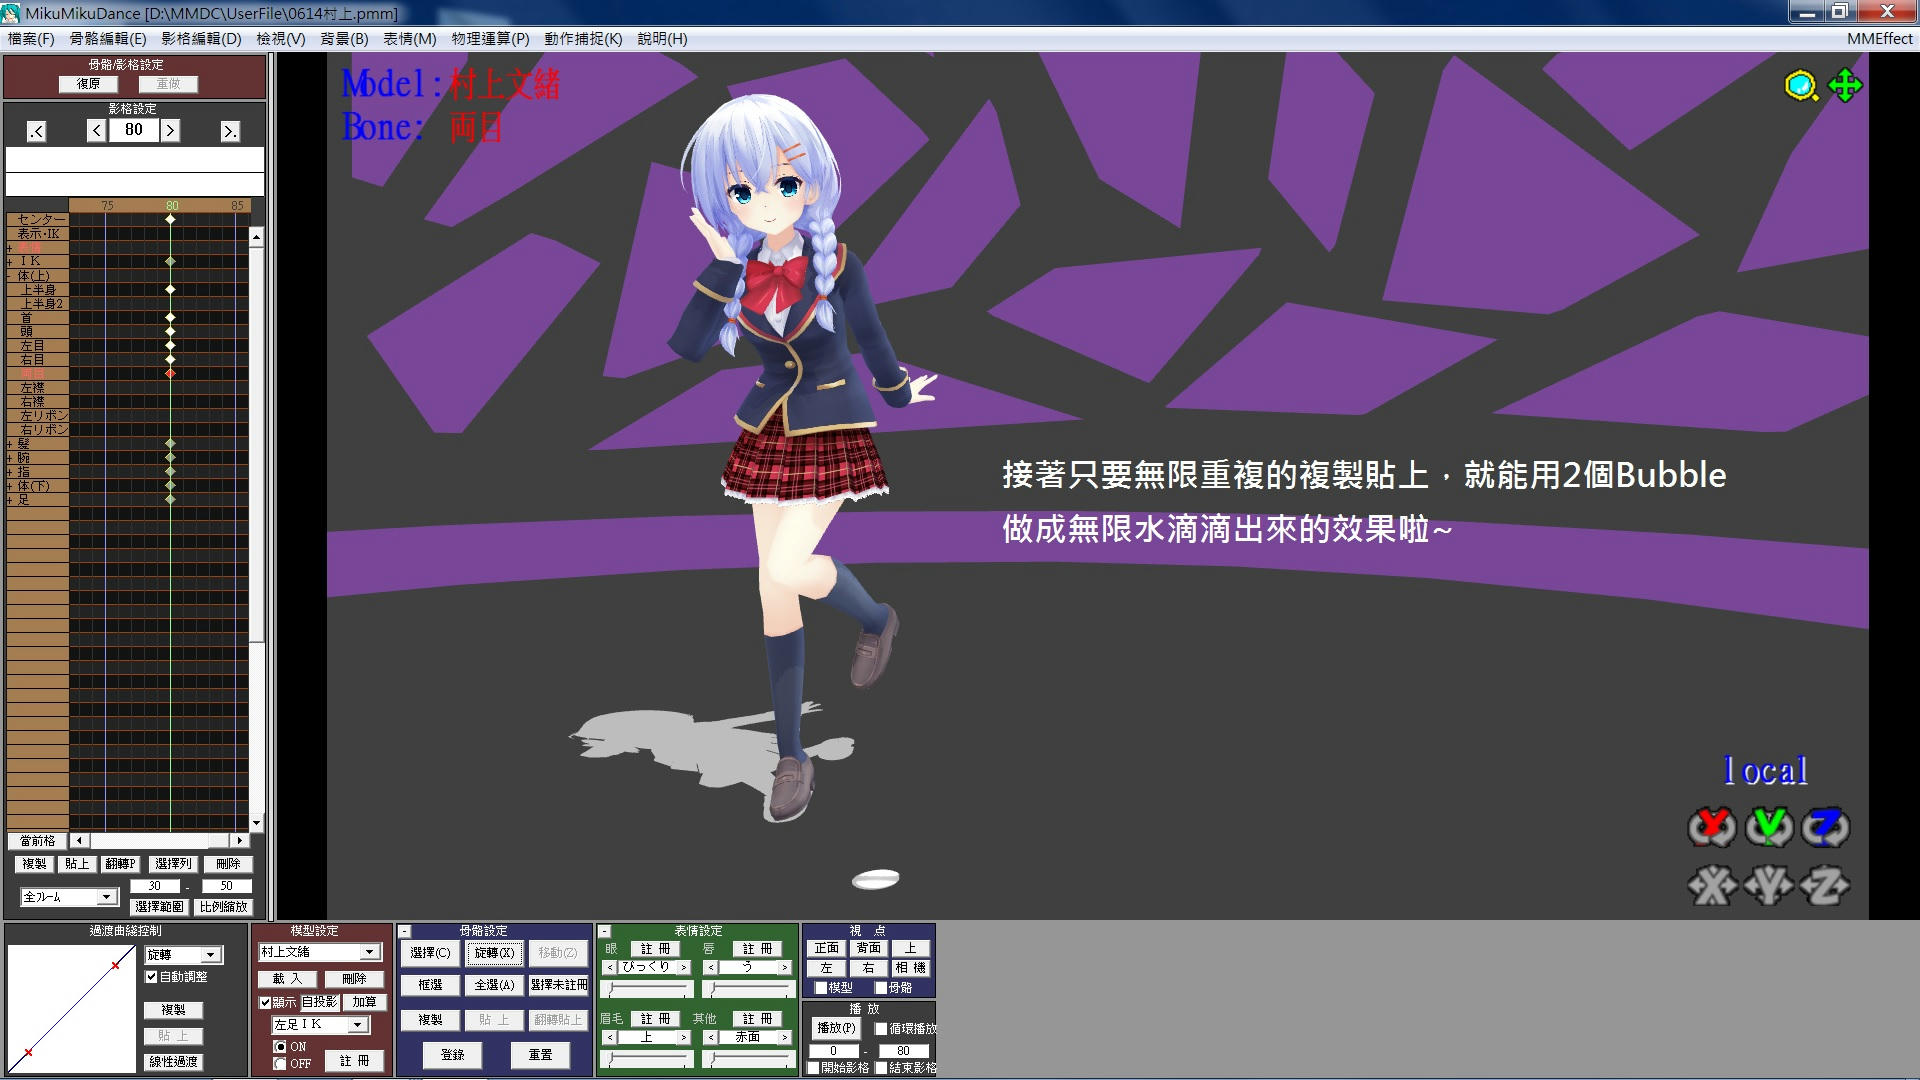
Task: Toggle the model 顯示 checkbox
Action: (265, 1002)
